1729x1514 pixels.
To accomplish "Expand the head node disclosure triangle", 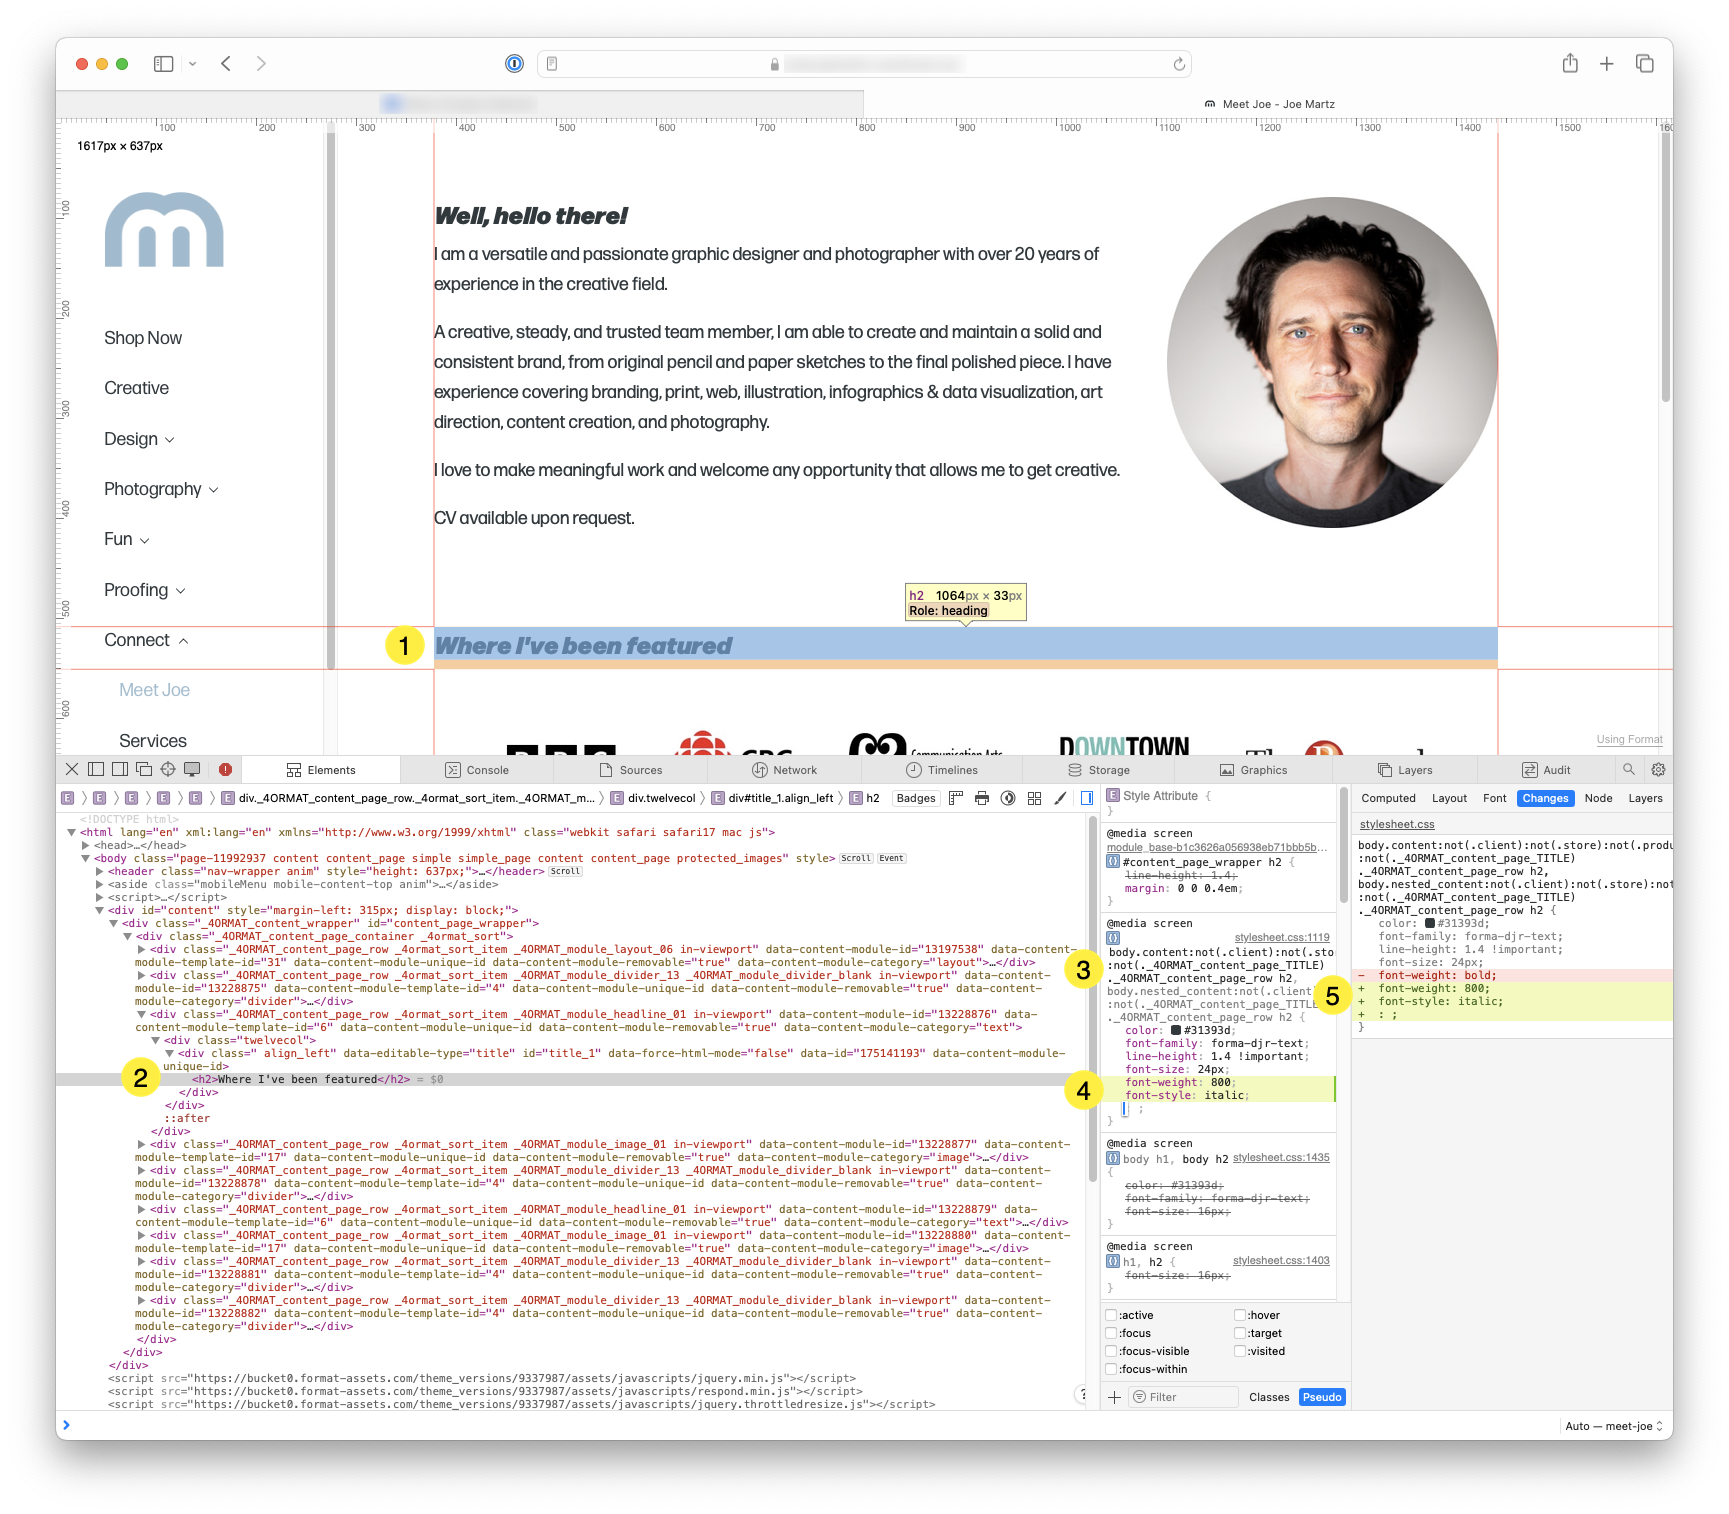I will (x=85, y=845).
